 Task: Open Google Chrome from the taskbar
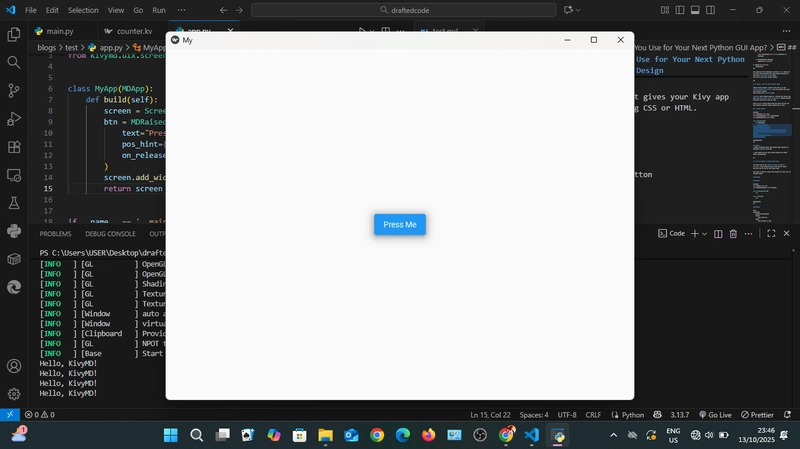coord(377,435)
